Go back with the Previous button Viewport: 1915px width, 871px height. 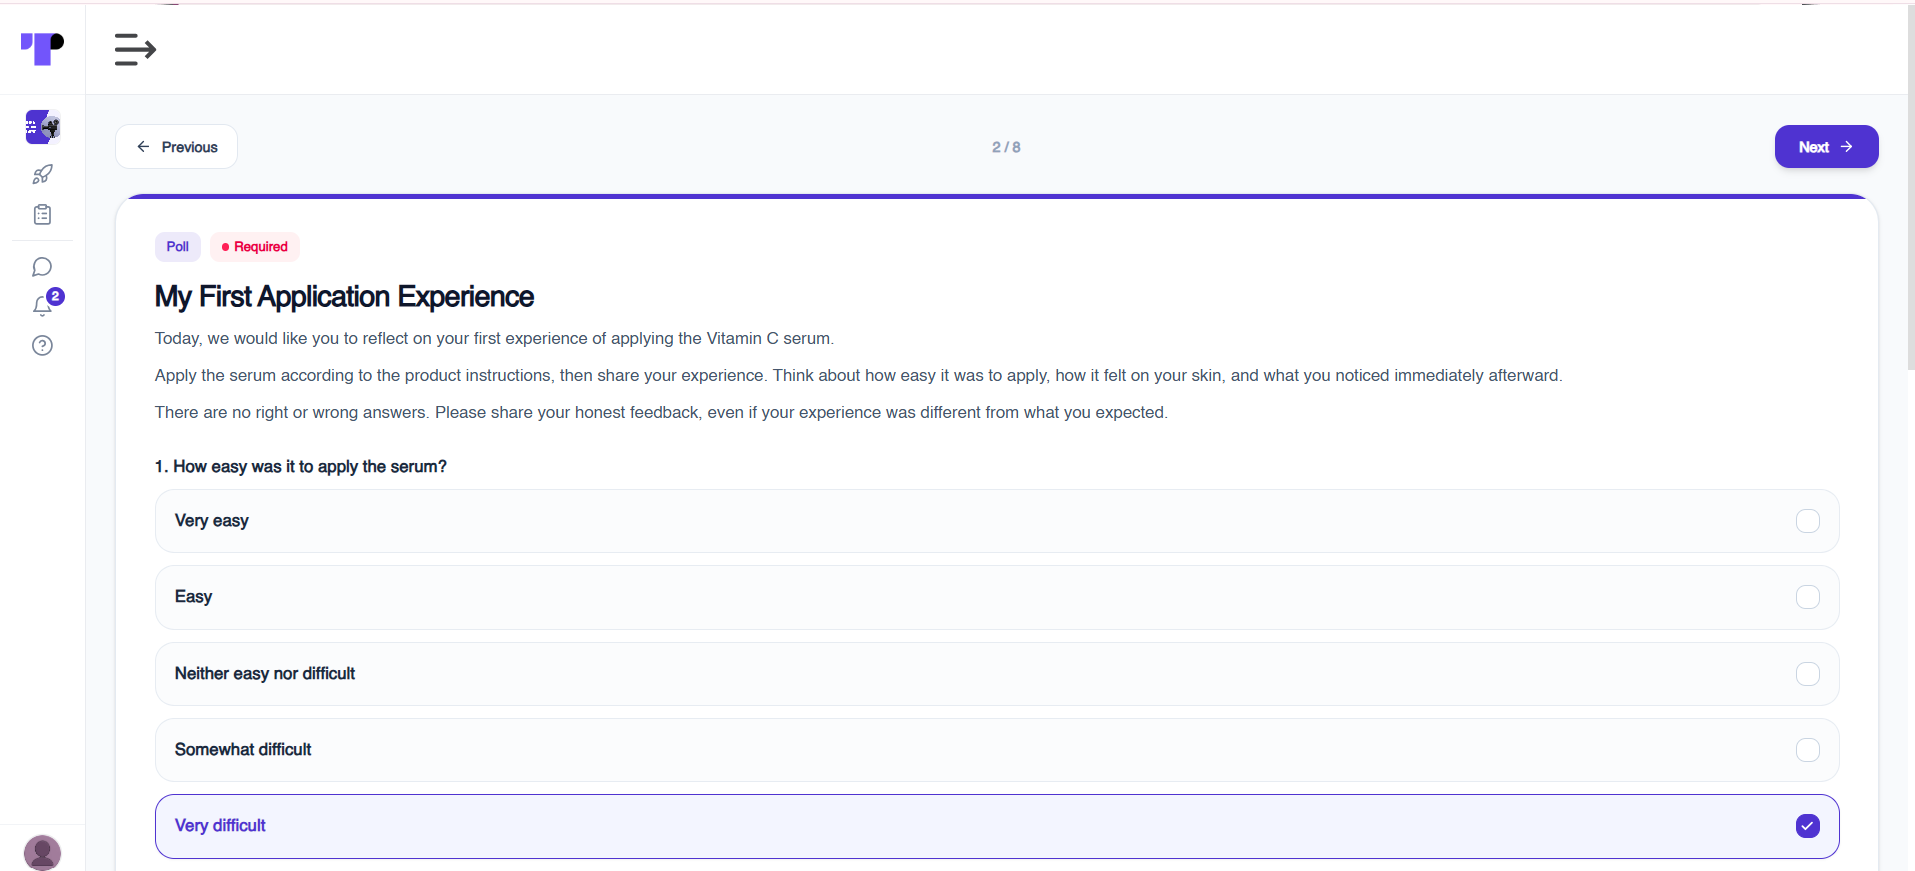[176, 147]
